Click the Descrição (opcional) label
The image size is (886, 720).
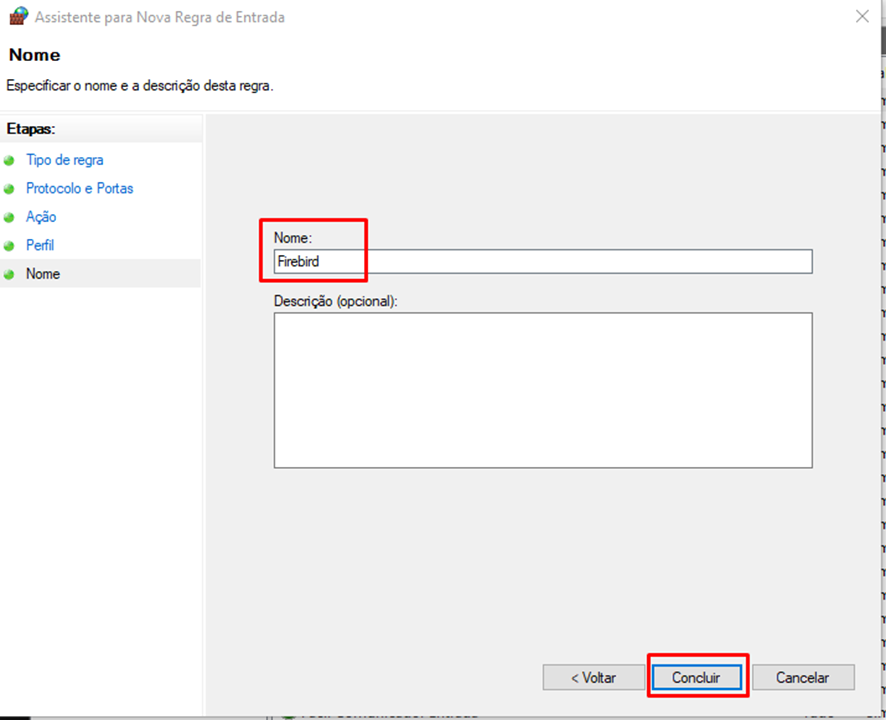336,301
